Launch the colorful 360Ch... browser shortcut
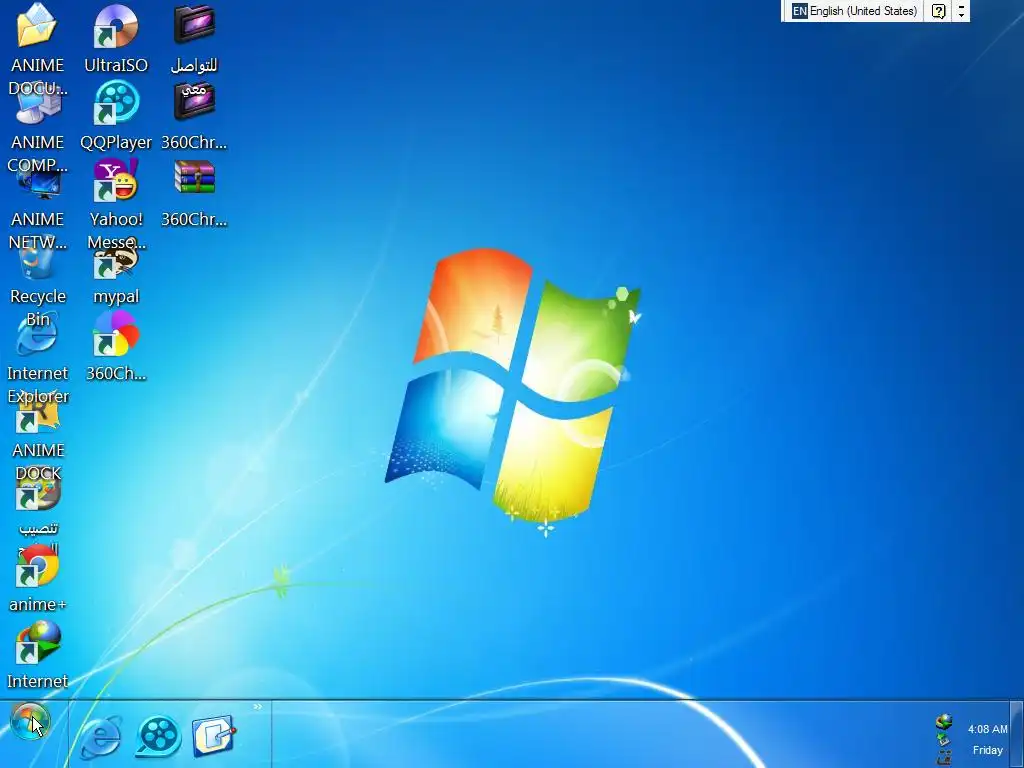Image resolution: width=1024 pixels, height=768 pixels. [116, 334]
